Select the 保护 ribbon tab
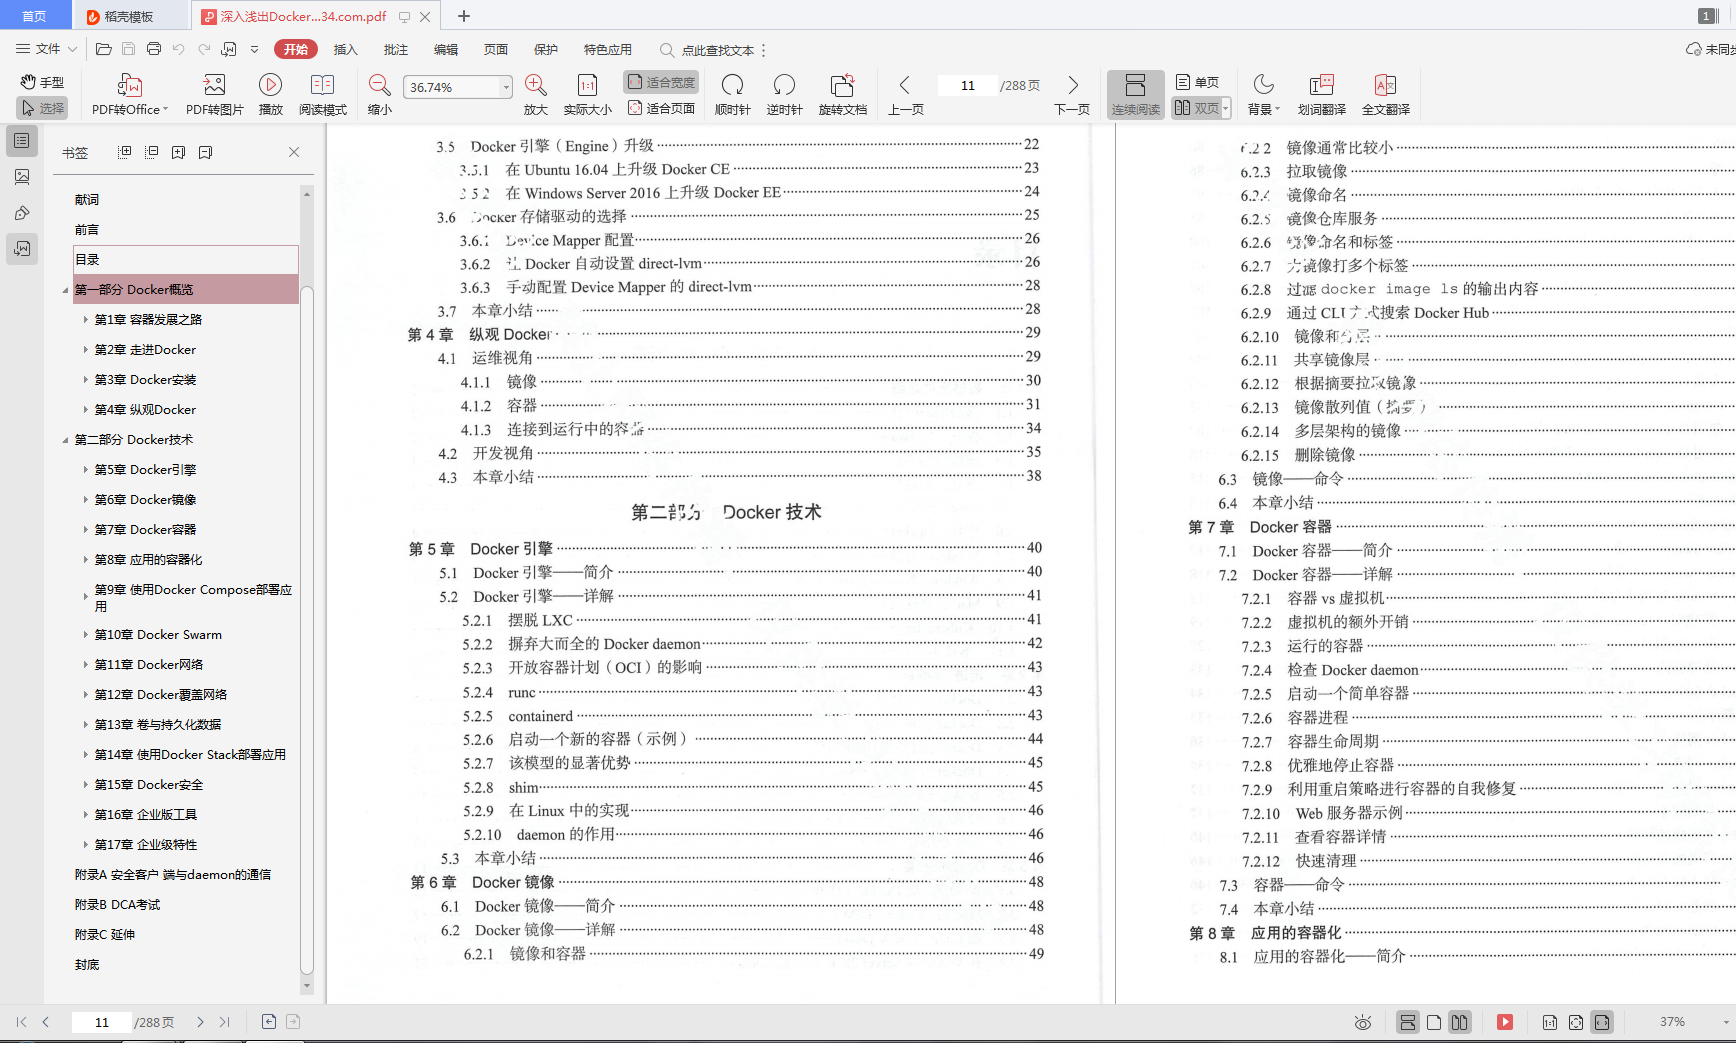 (546, 49)
